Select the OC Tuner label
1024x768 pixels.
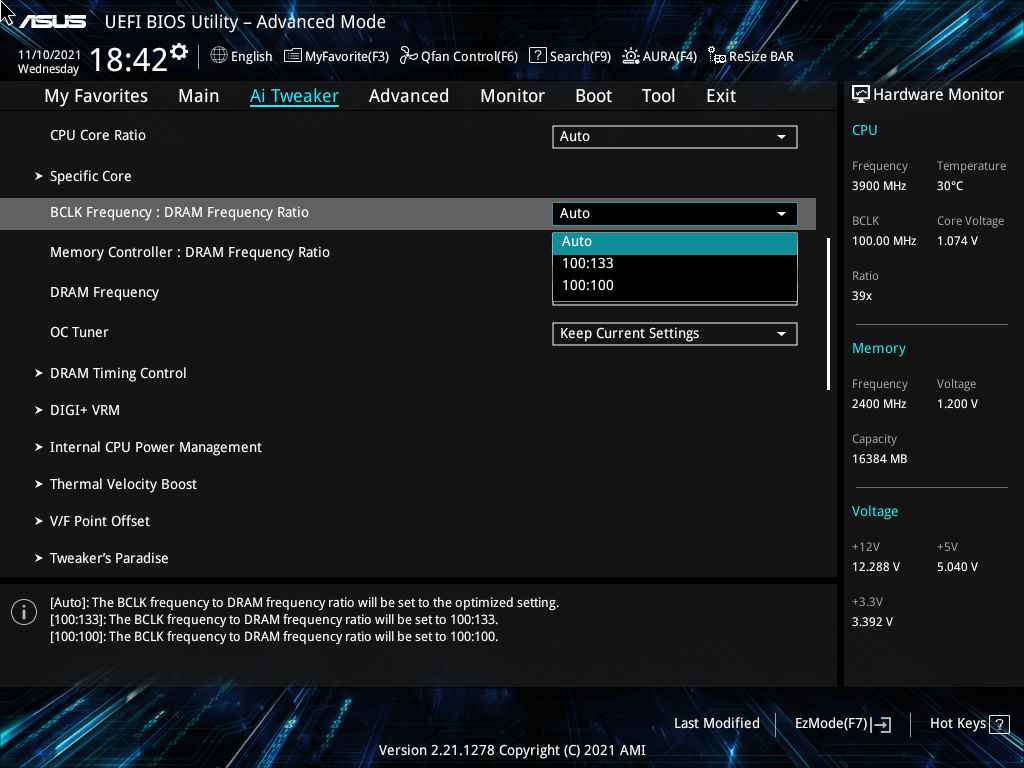click(x=79, y=332)
